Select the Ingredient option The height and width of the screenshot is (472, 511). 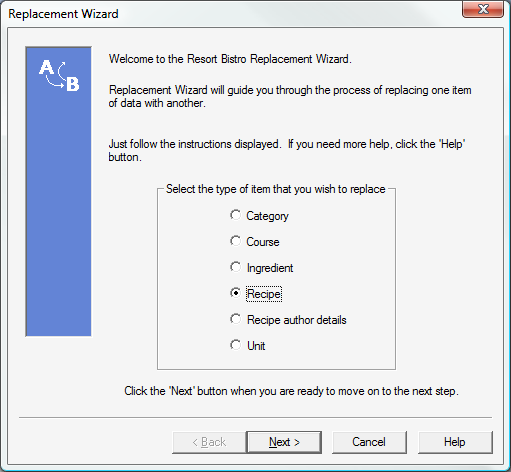[261, 268]
